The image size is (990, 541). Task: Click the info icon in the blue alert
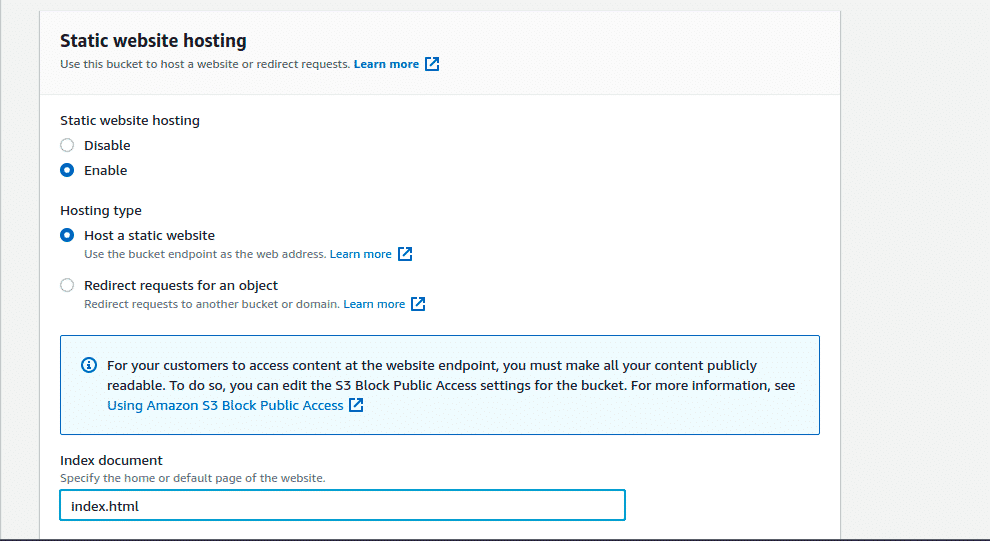coord(89,365)
